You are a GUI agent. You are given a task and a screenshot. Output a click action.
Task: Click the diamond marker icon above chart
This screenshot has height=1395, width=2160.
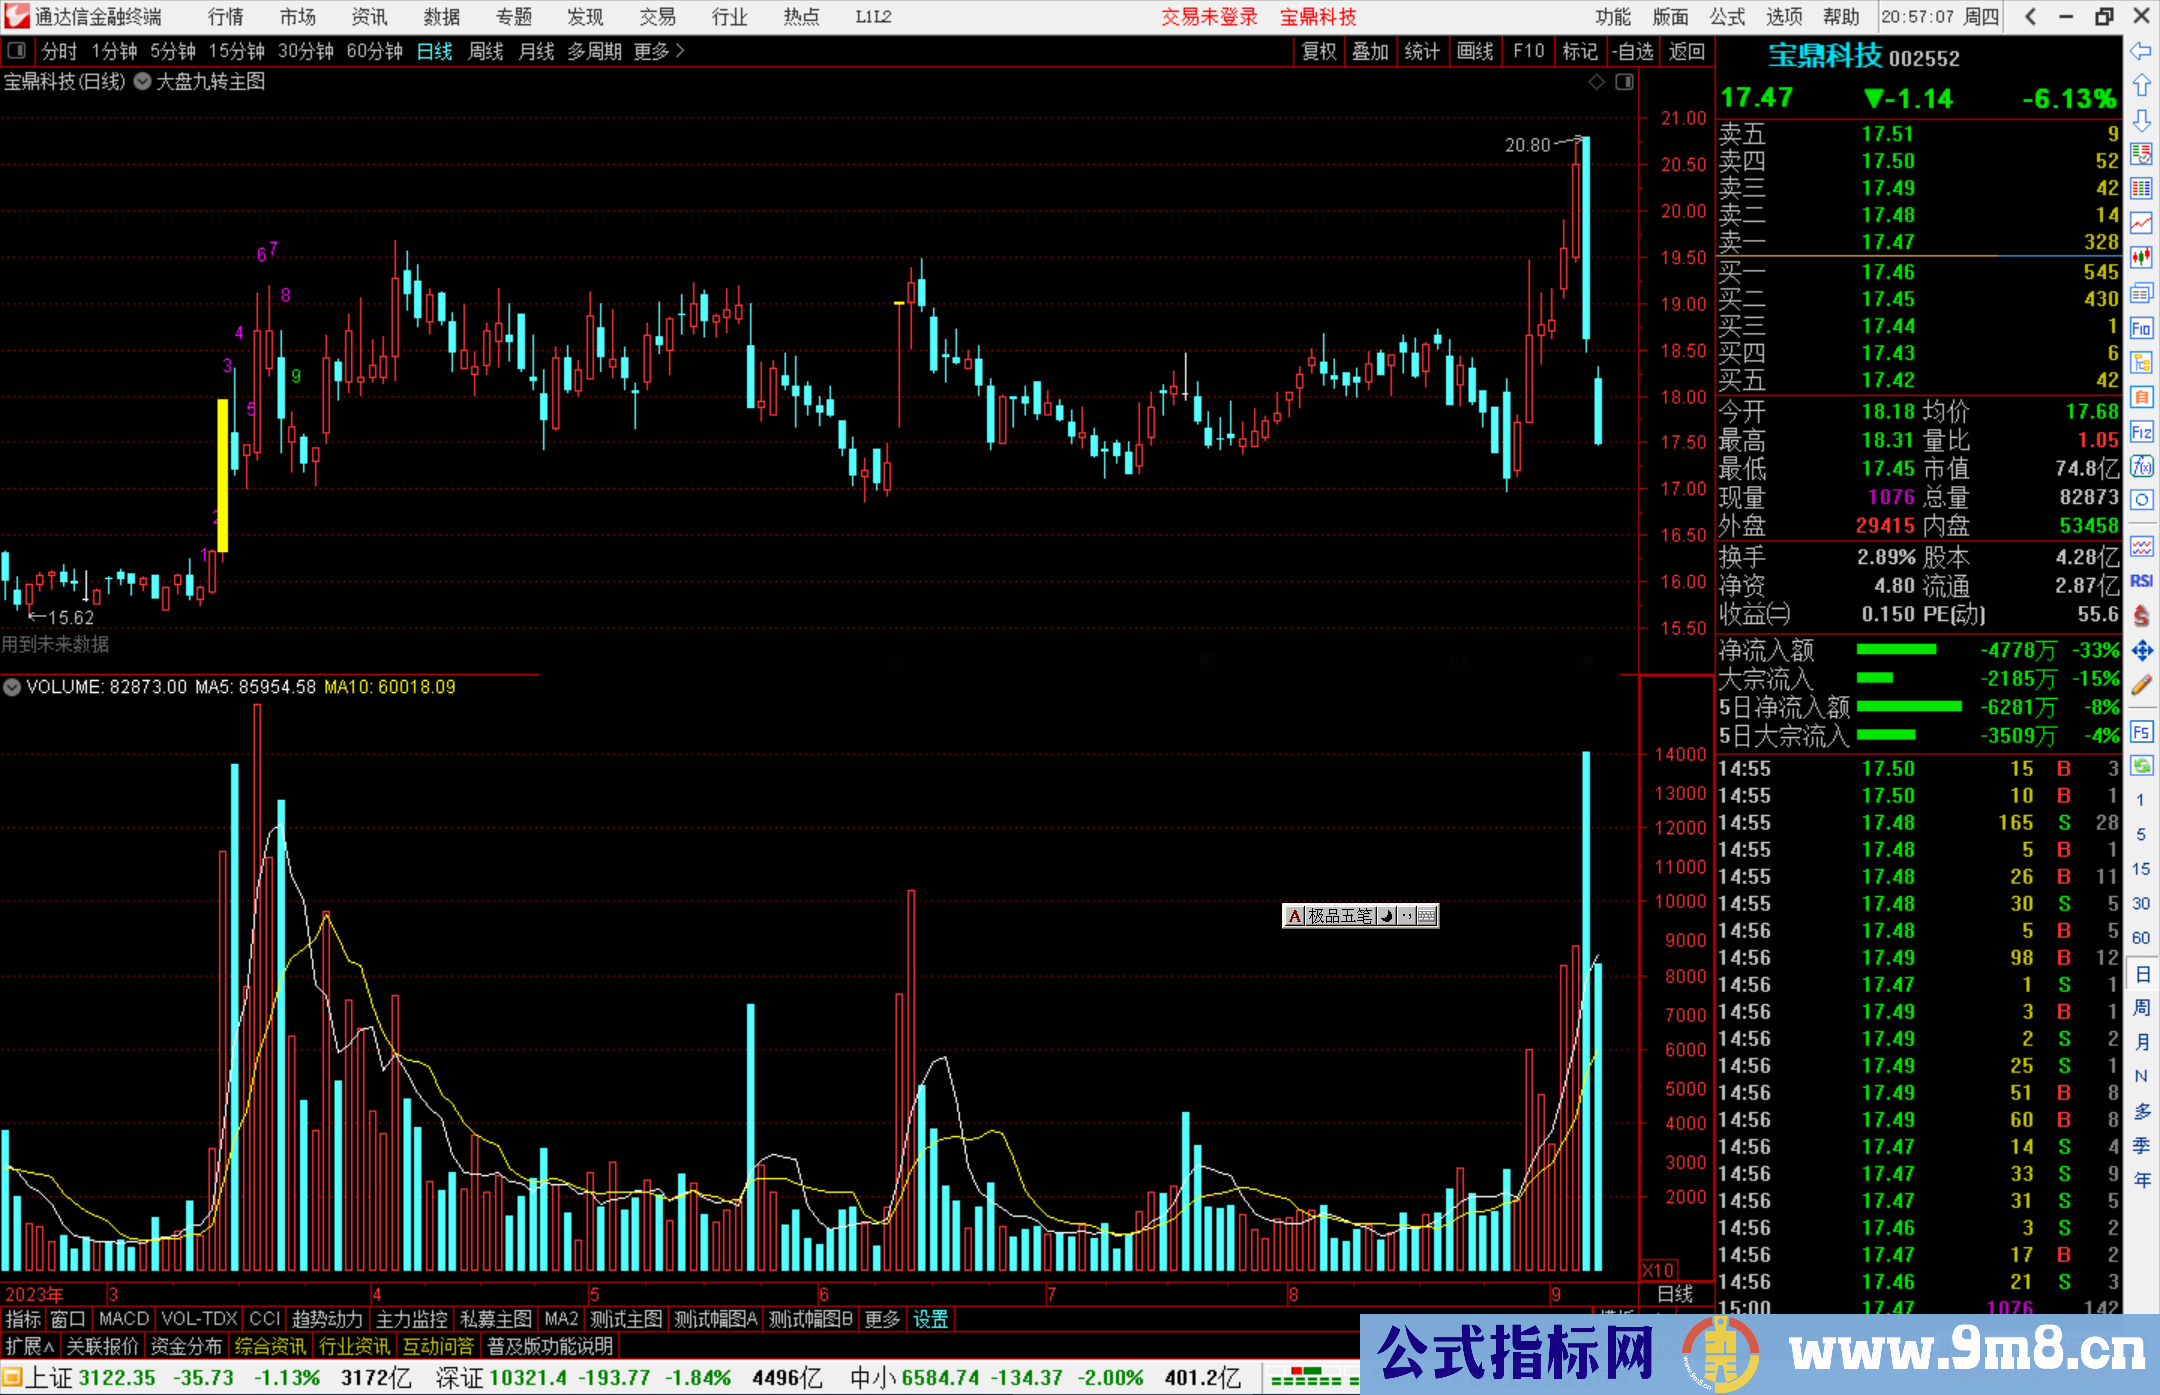(1596, 82)
